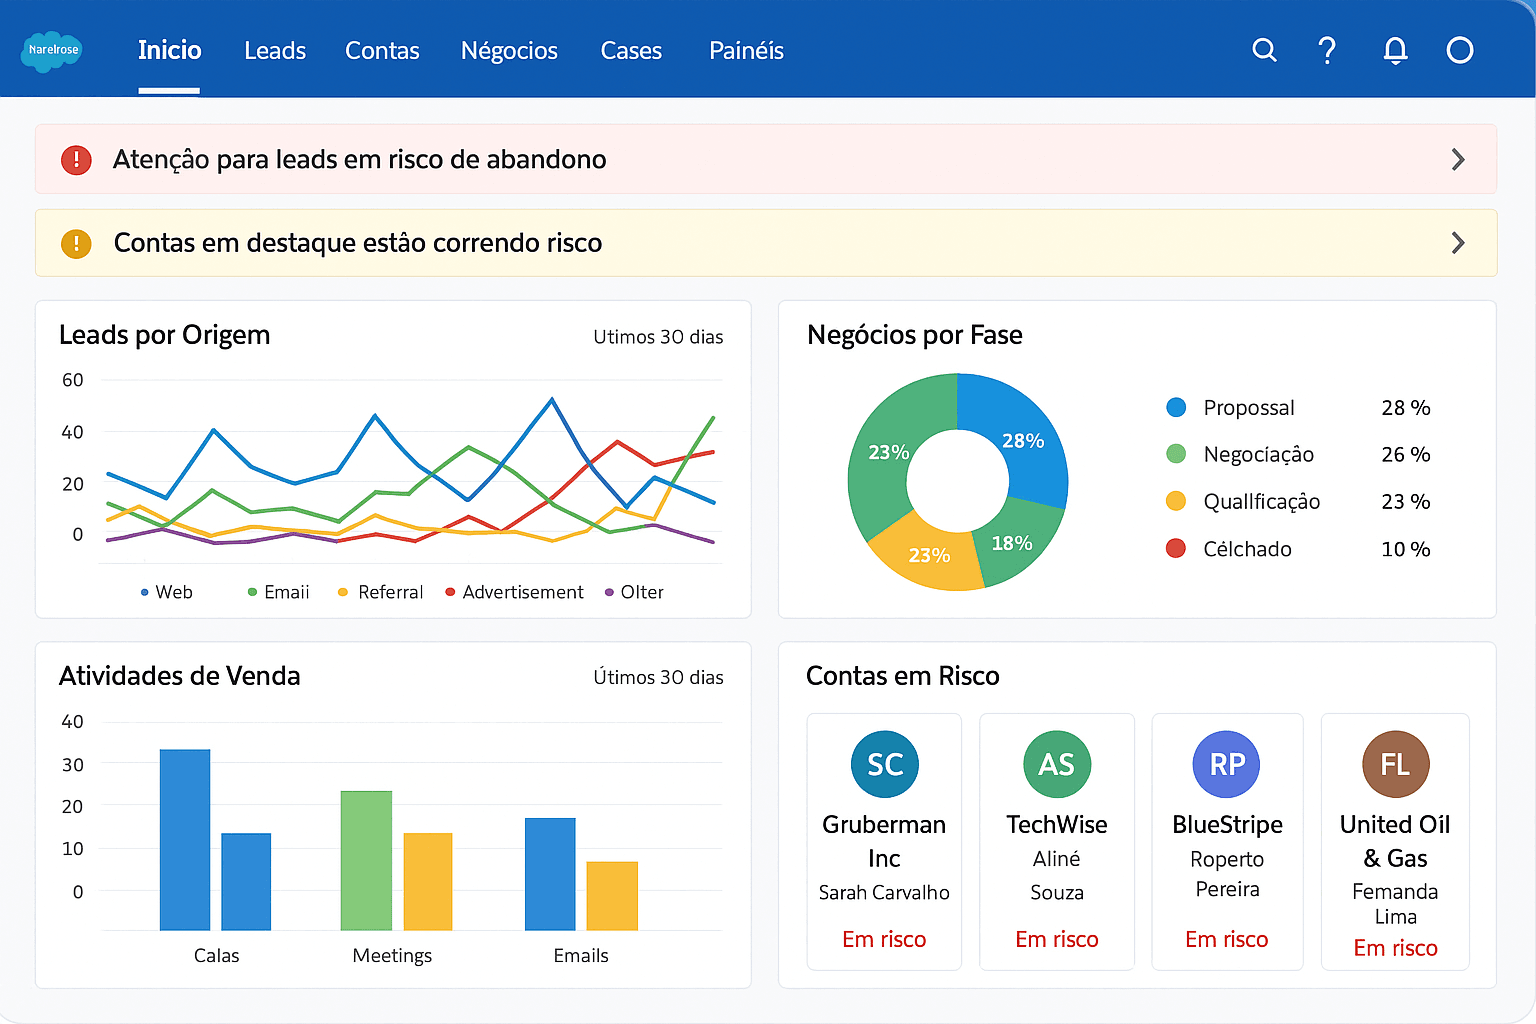Select the blue Propossal legend swatch
Viewport: 1536px width, 1024px height.
point(1176,407)
